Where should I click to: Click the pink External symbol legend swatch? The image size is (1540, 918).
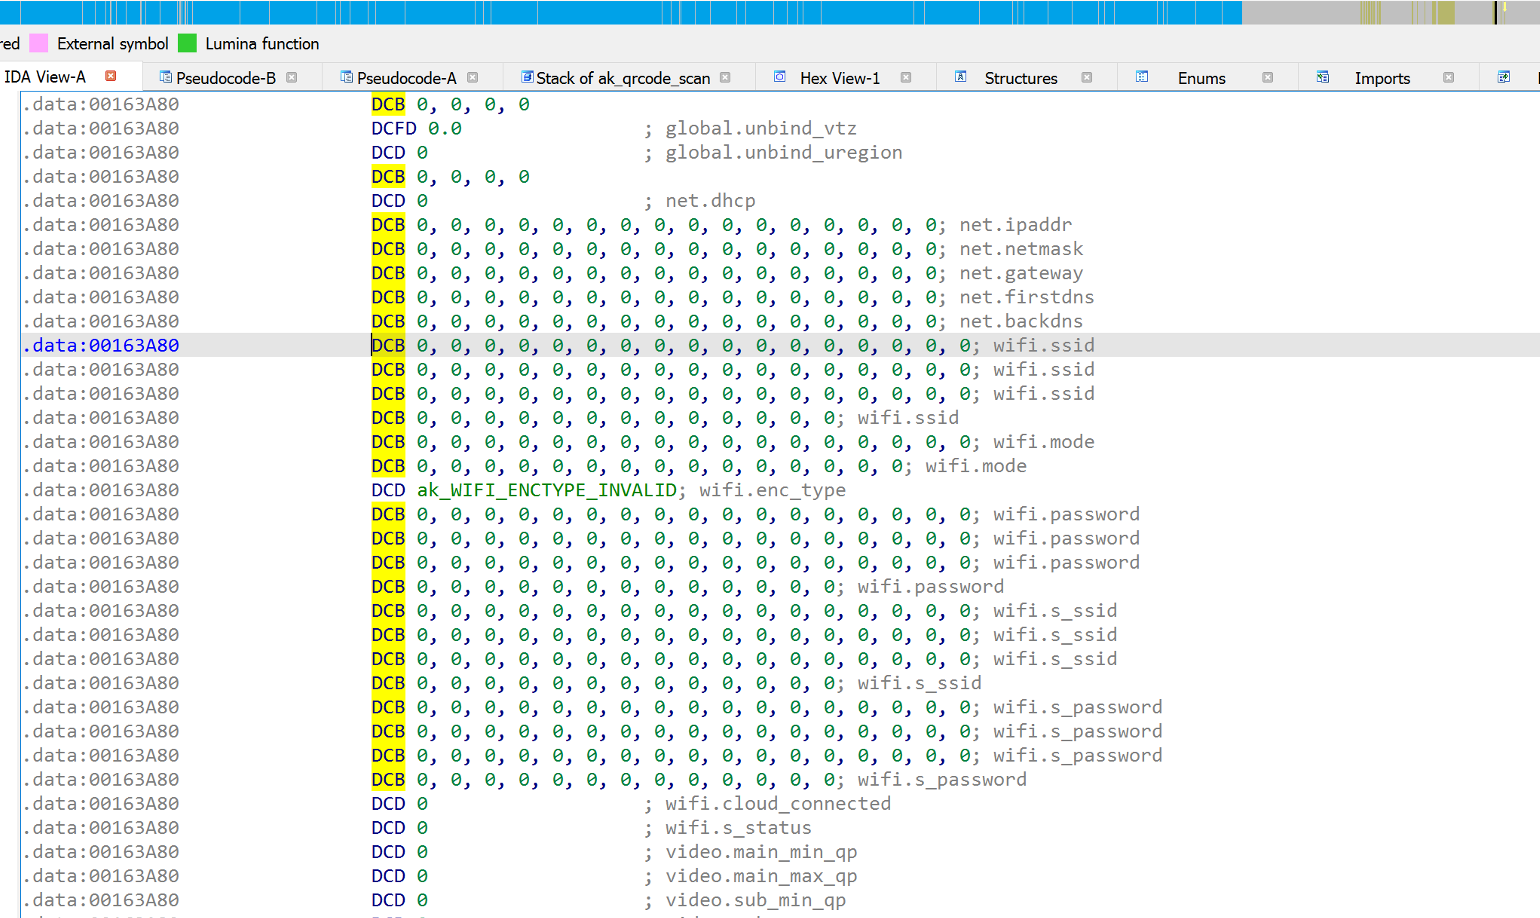coord(39,43)
